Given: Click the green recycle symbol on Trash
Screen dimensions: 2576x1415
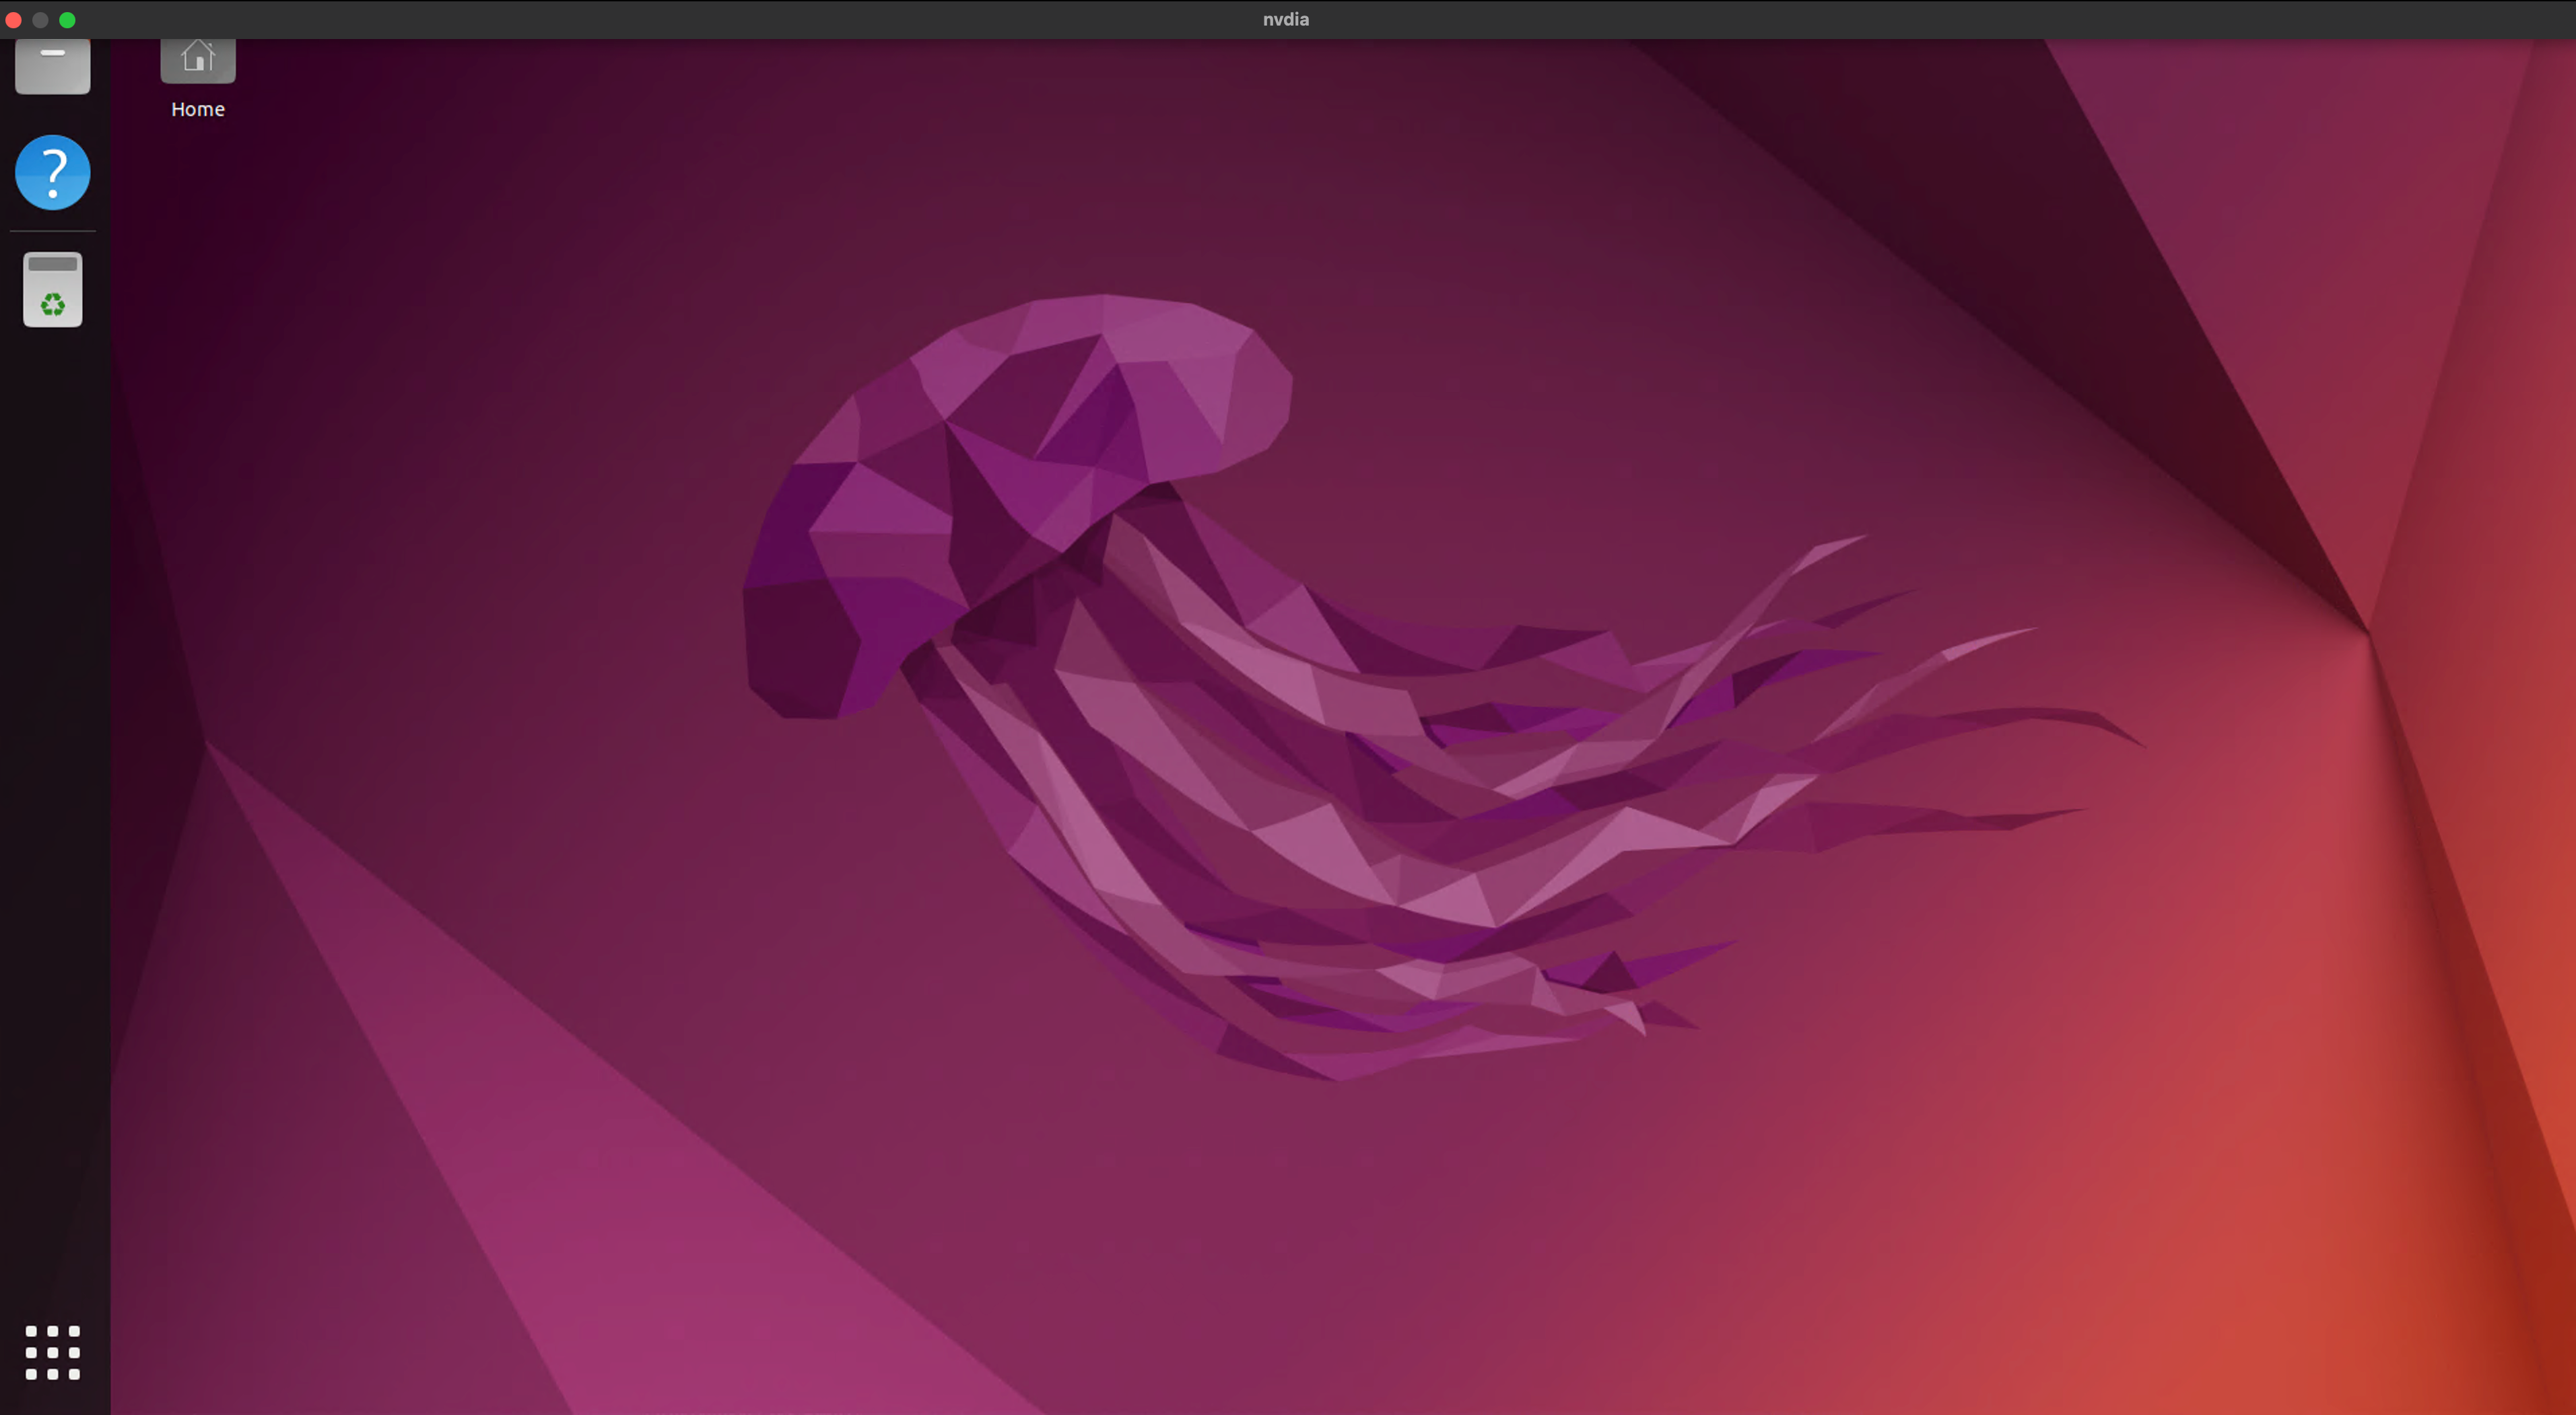Looking at the screenshot, I should point(53,304).
